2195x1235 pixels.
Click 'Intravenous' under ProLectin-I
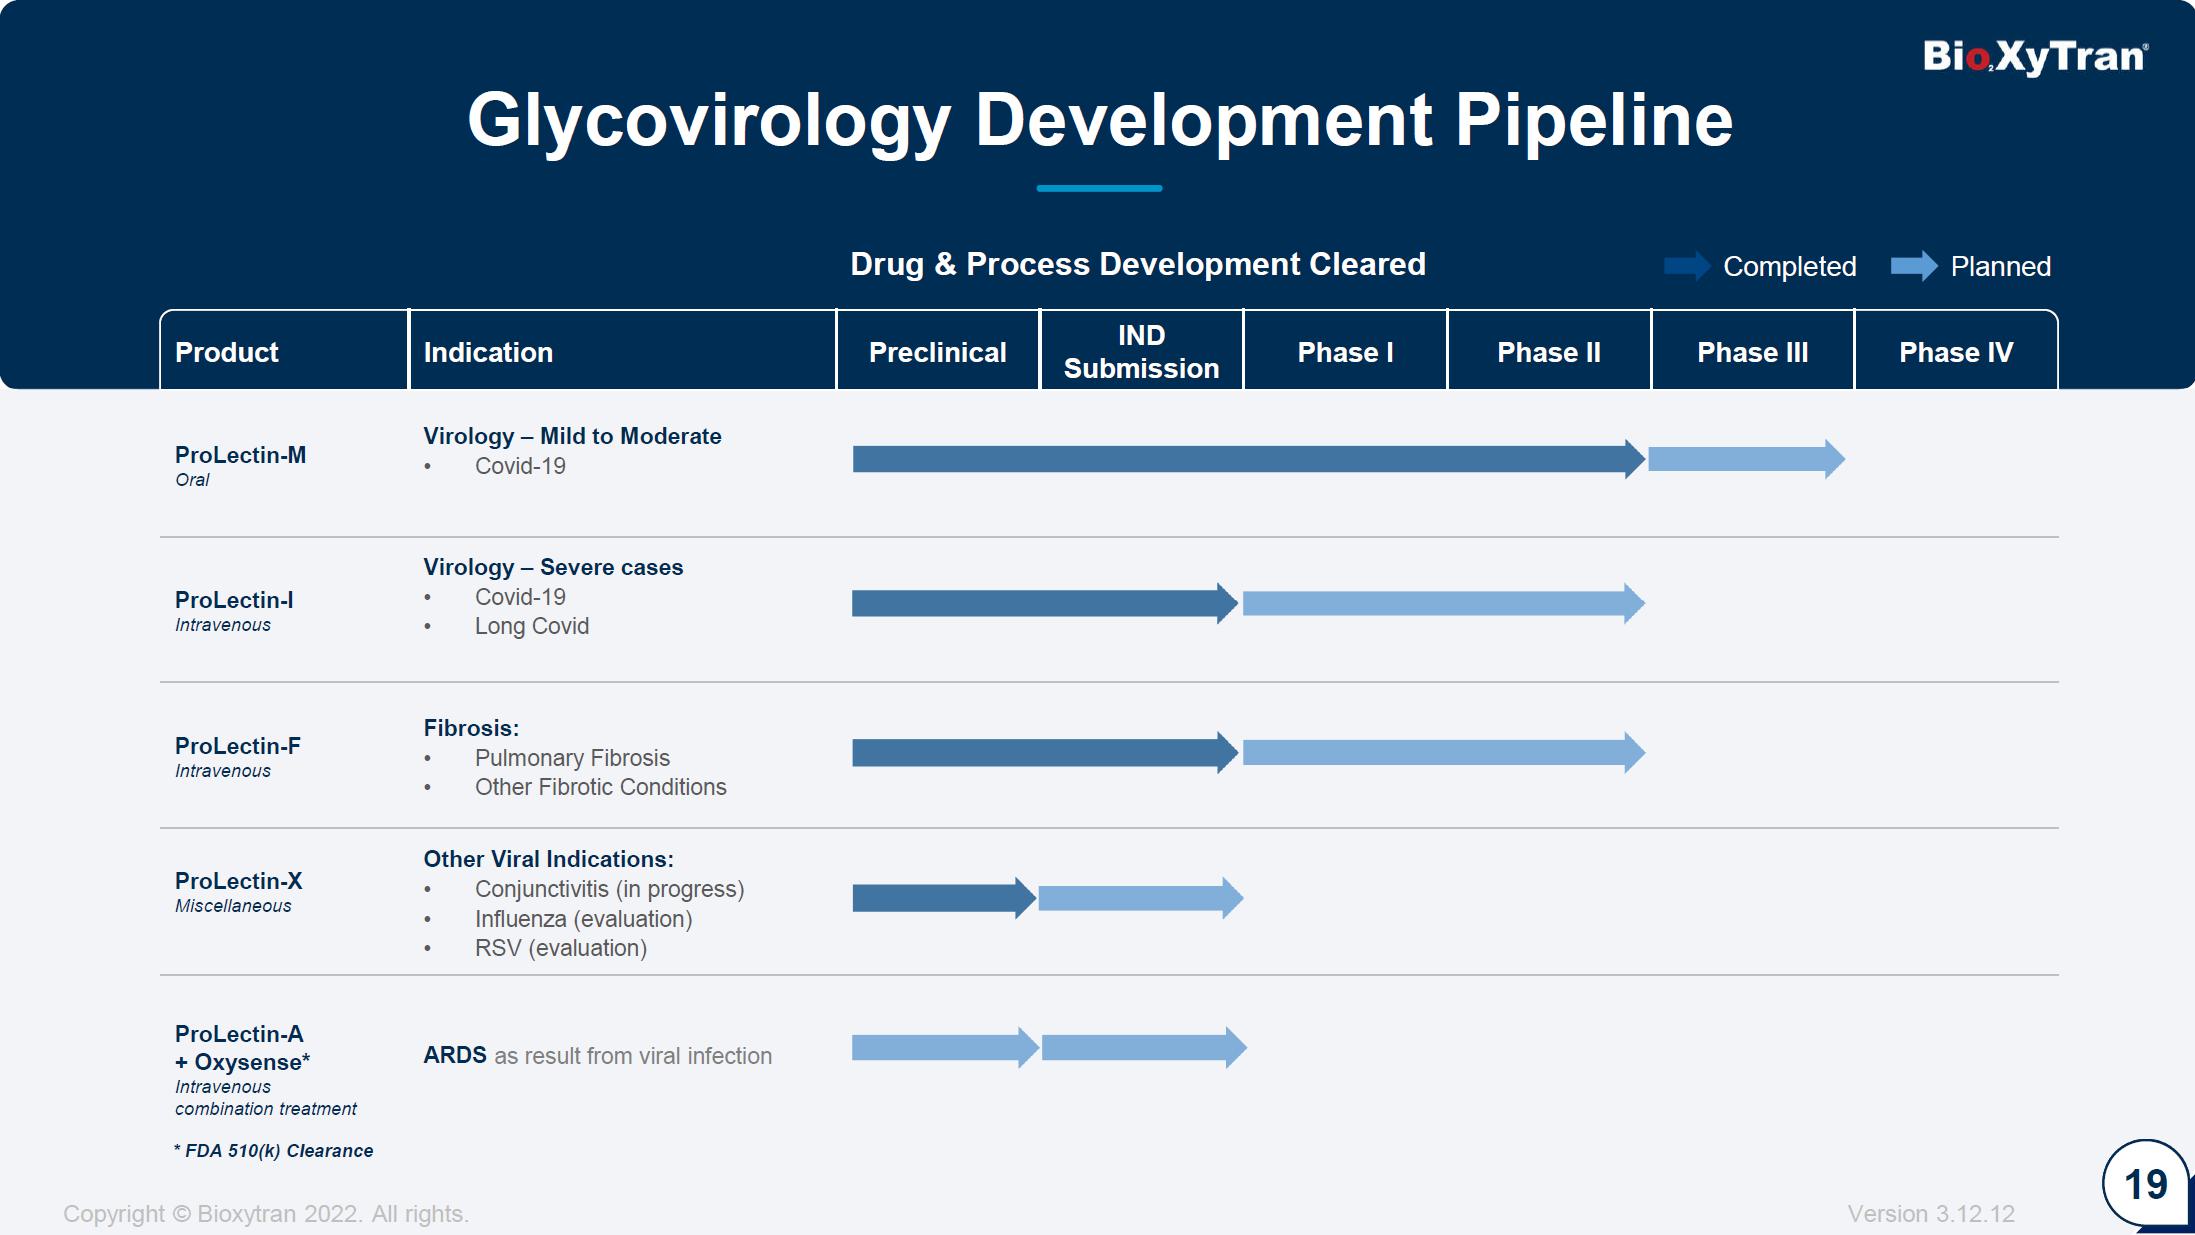(x=223, y=625)
